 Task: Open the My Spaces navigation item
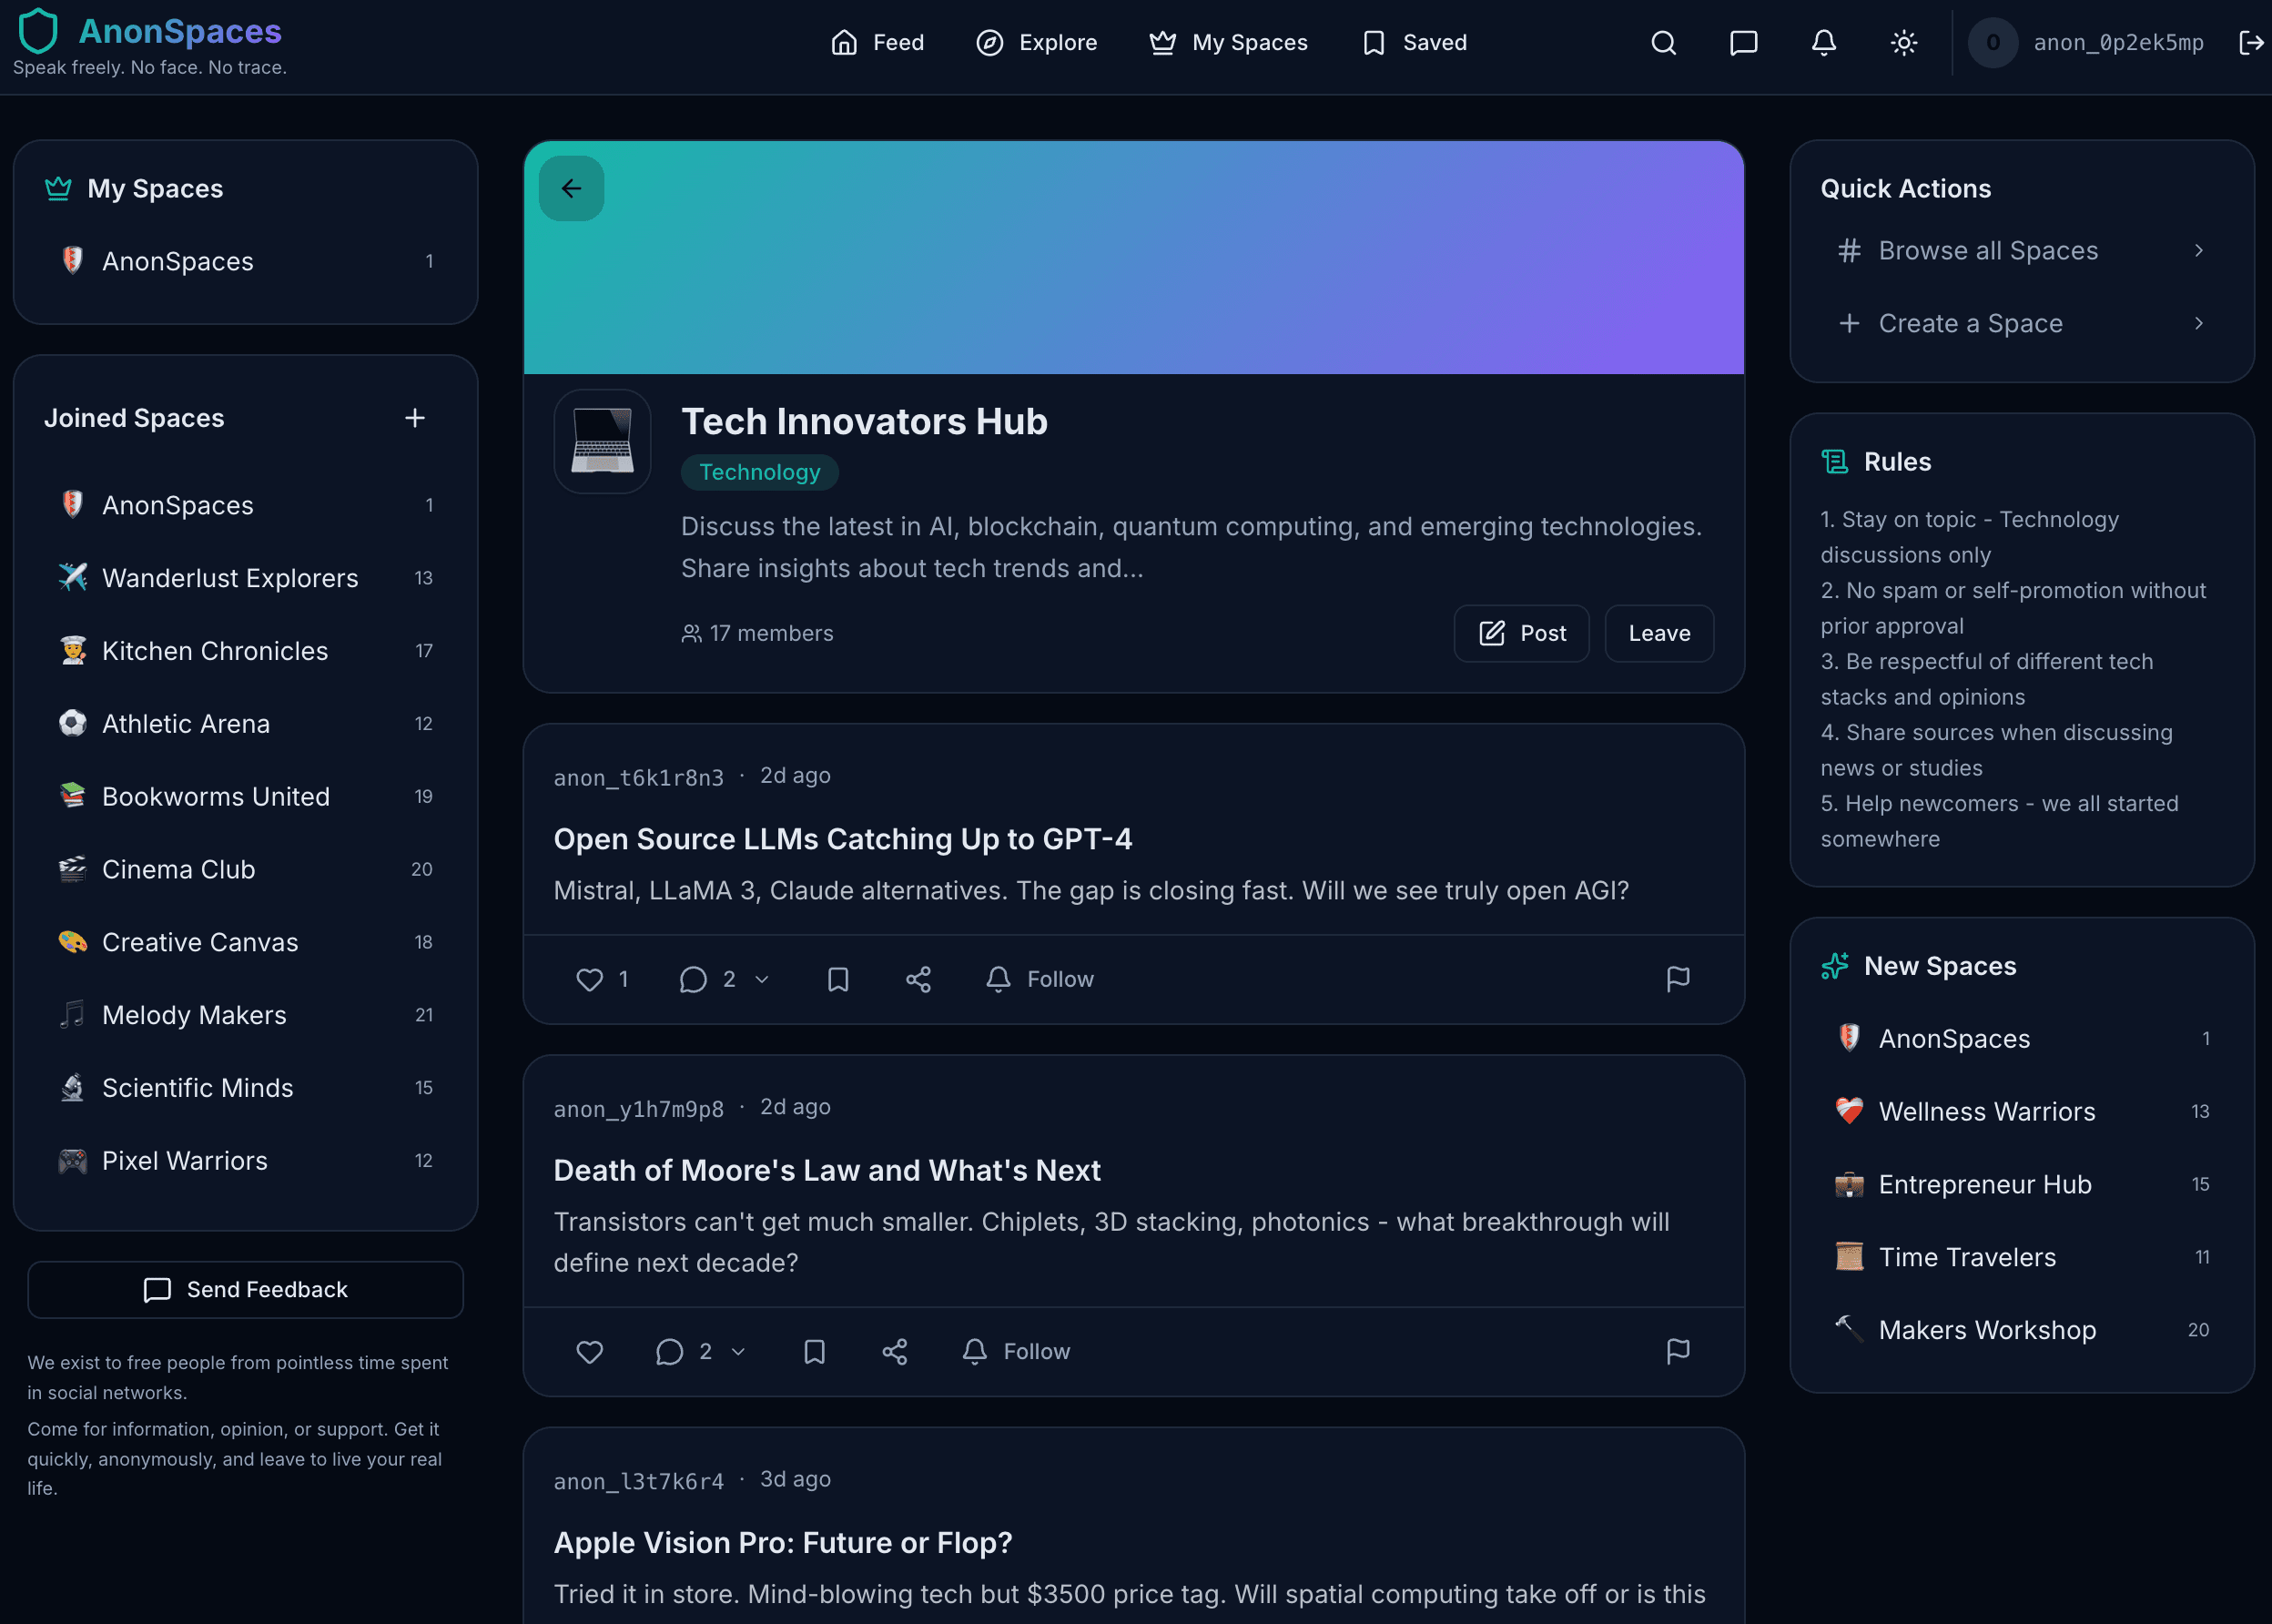point(1227,42)
